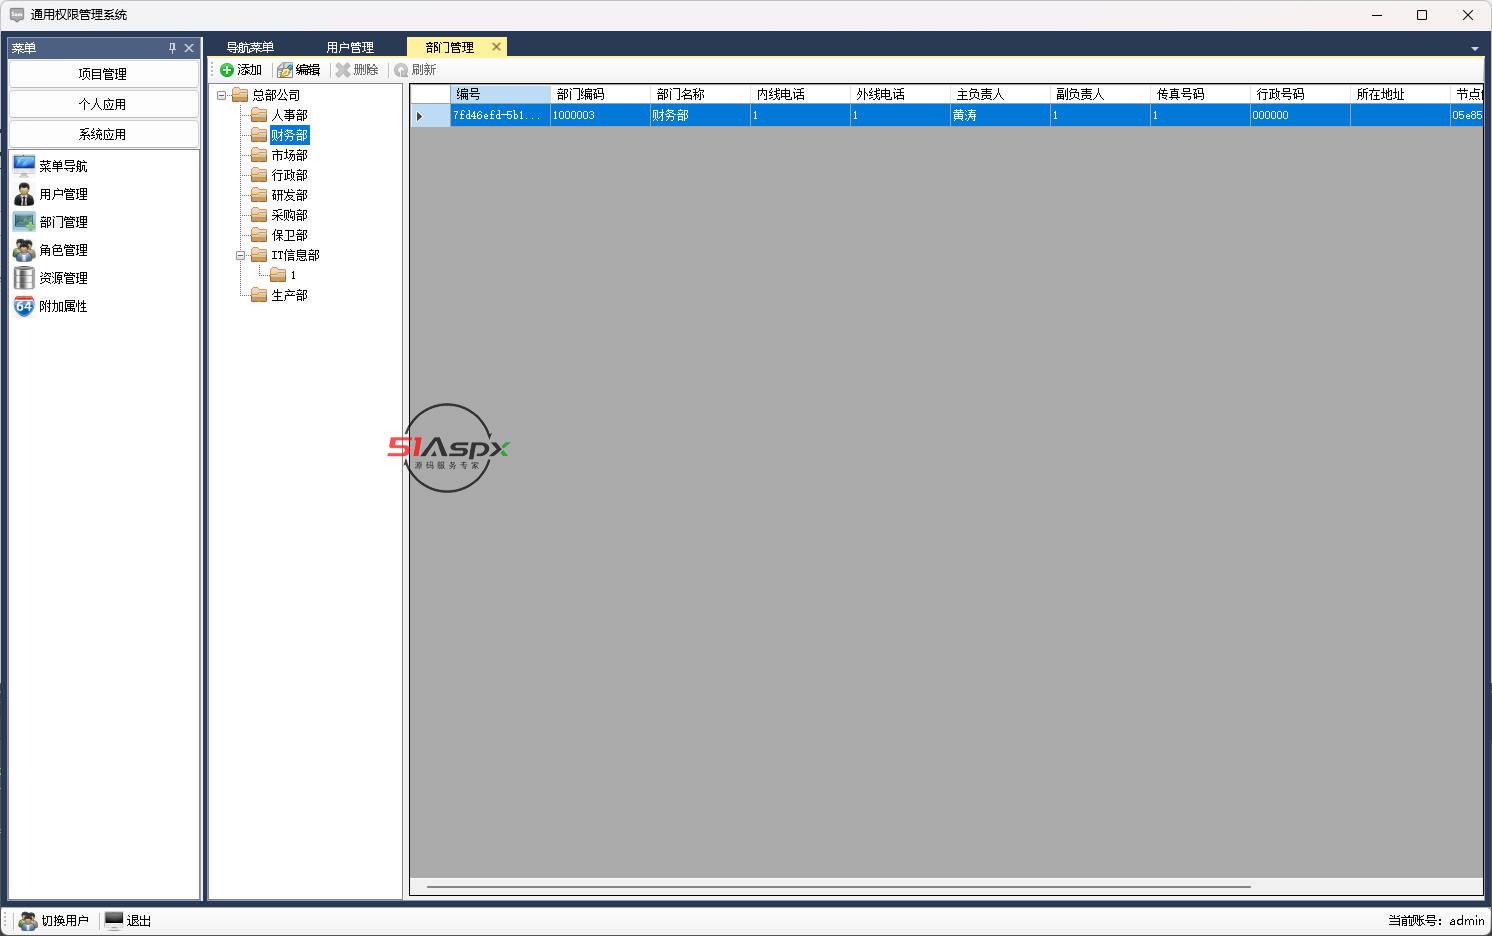This screenshot has height=936, width=1492.
Task: Open 部门管理 via its sidebar icon
Action: (24, 222)
